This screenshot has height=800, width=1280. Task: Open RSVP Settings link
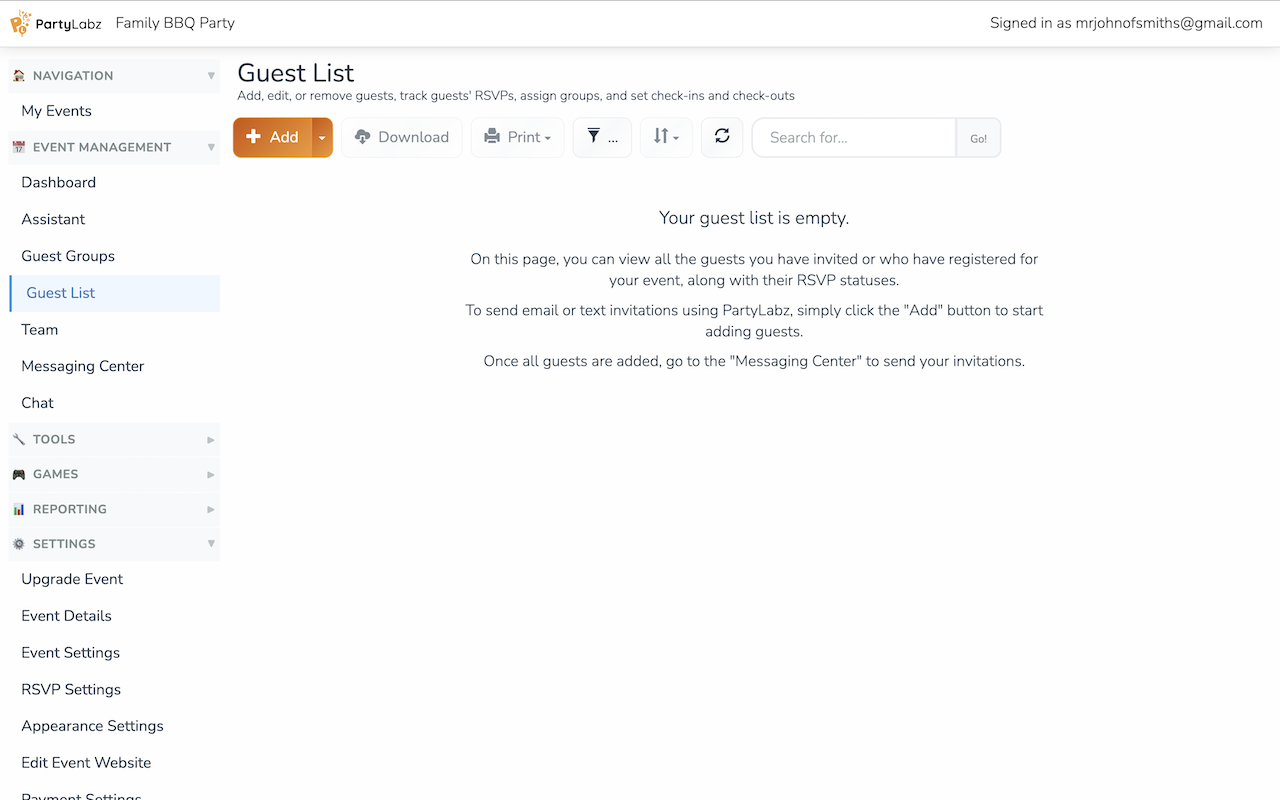(x=71, y=689)
